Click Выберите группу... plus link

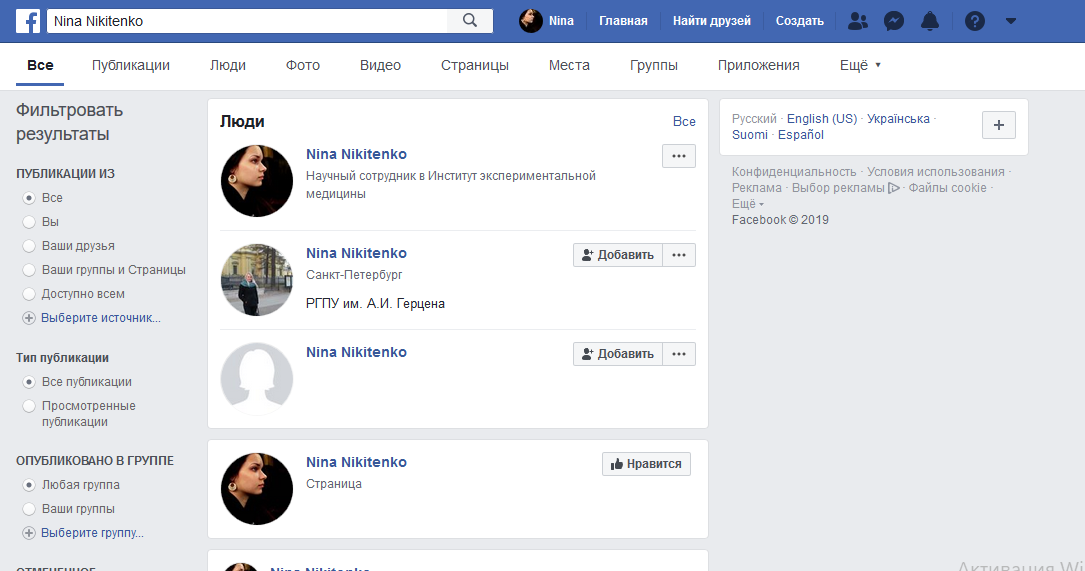point(83,533)
